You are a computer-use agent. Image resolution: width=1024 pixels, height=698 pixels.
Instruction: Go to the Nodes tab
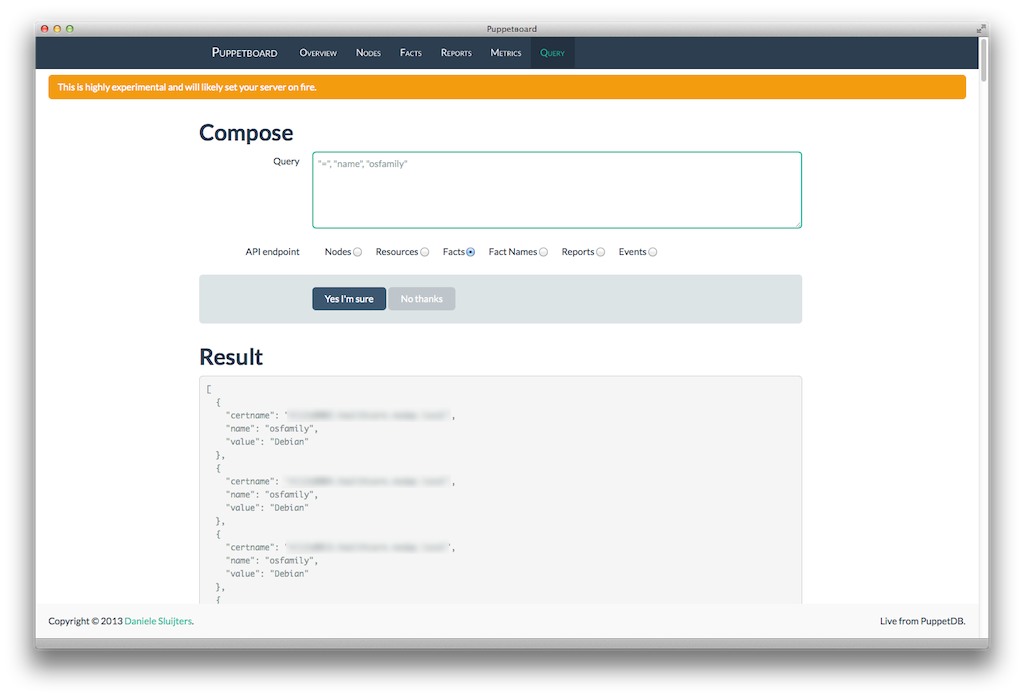click(368, 53)
